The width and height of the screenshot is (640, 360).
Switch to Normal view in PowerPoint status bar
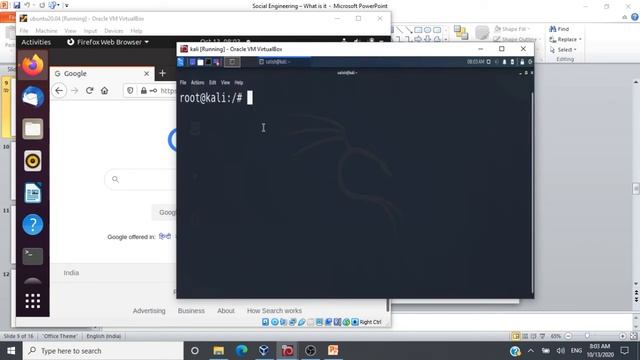(x=516, y=336)
